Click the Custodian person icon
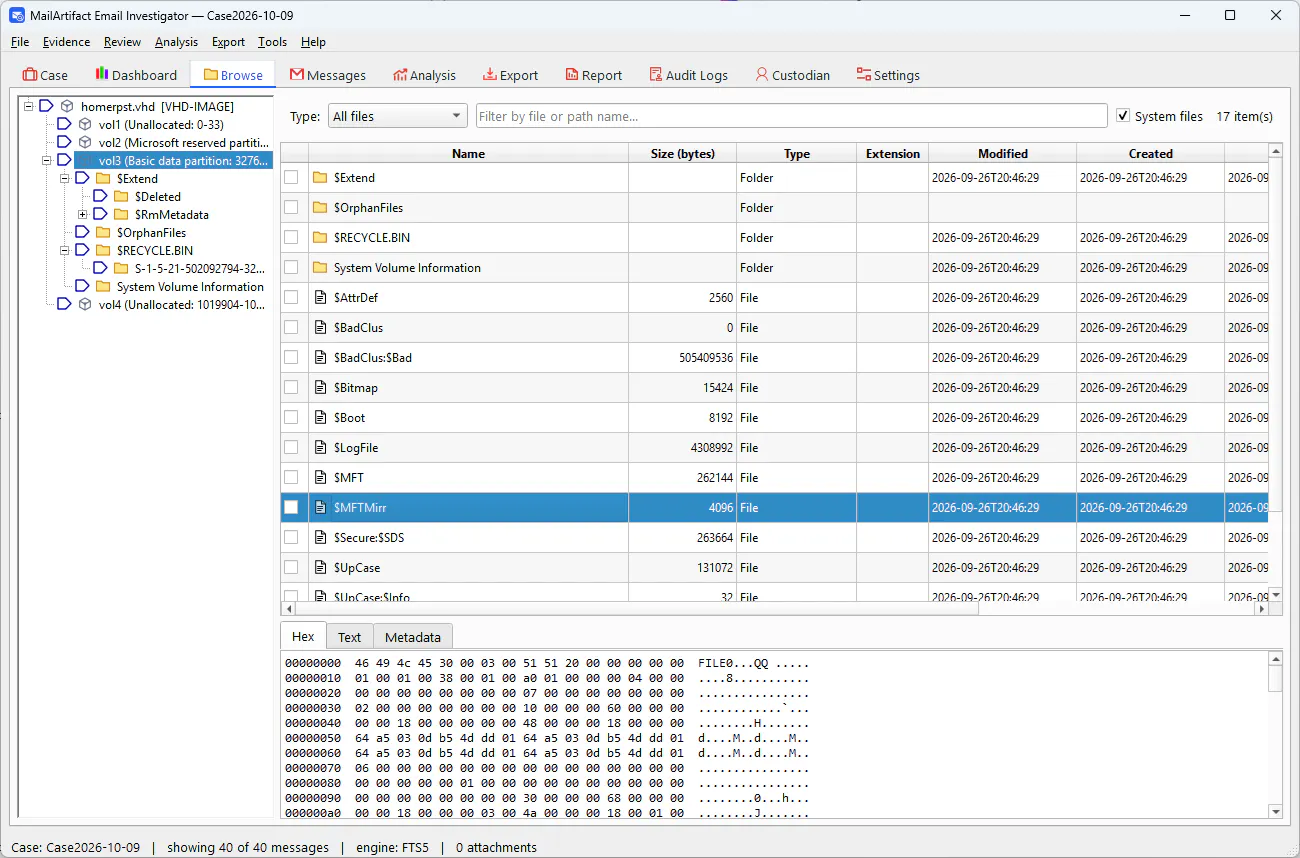 pyautogui.click(x=762, y=75)
